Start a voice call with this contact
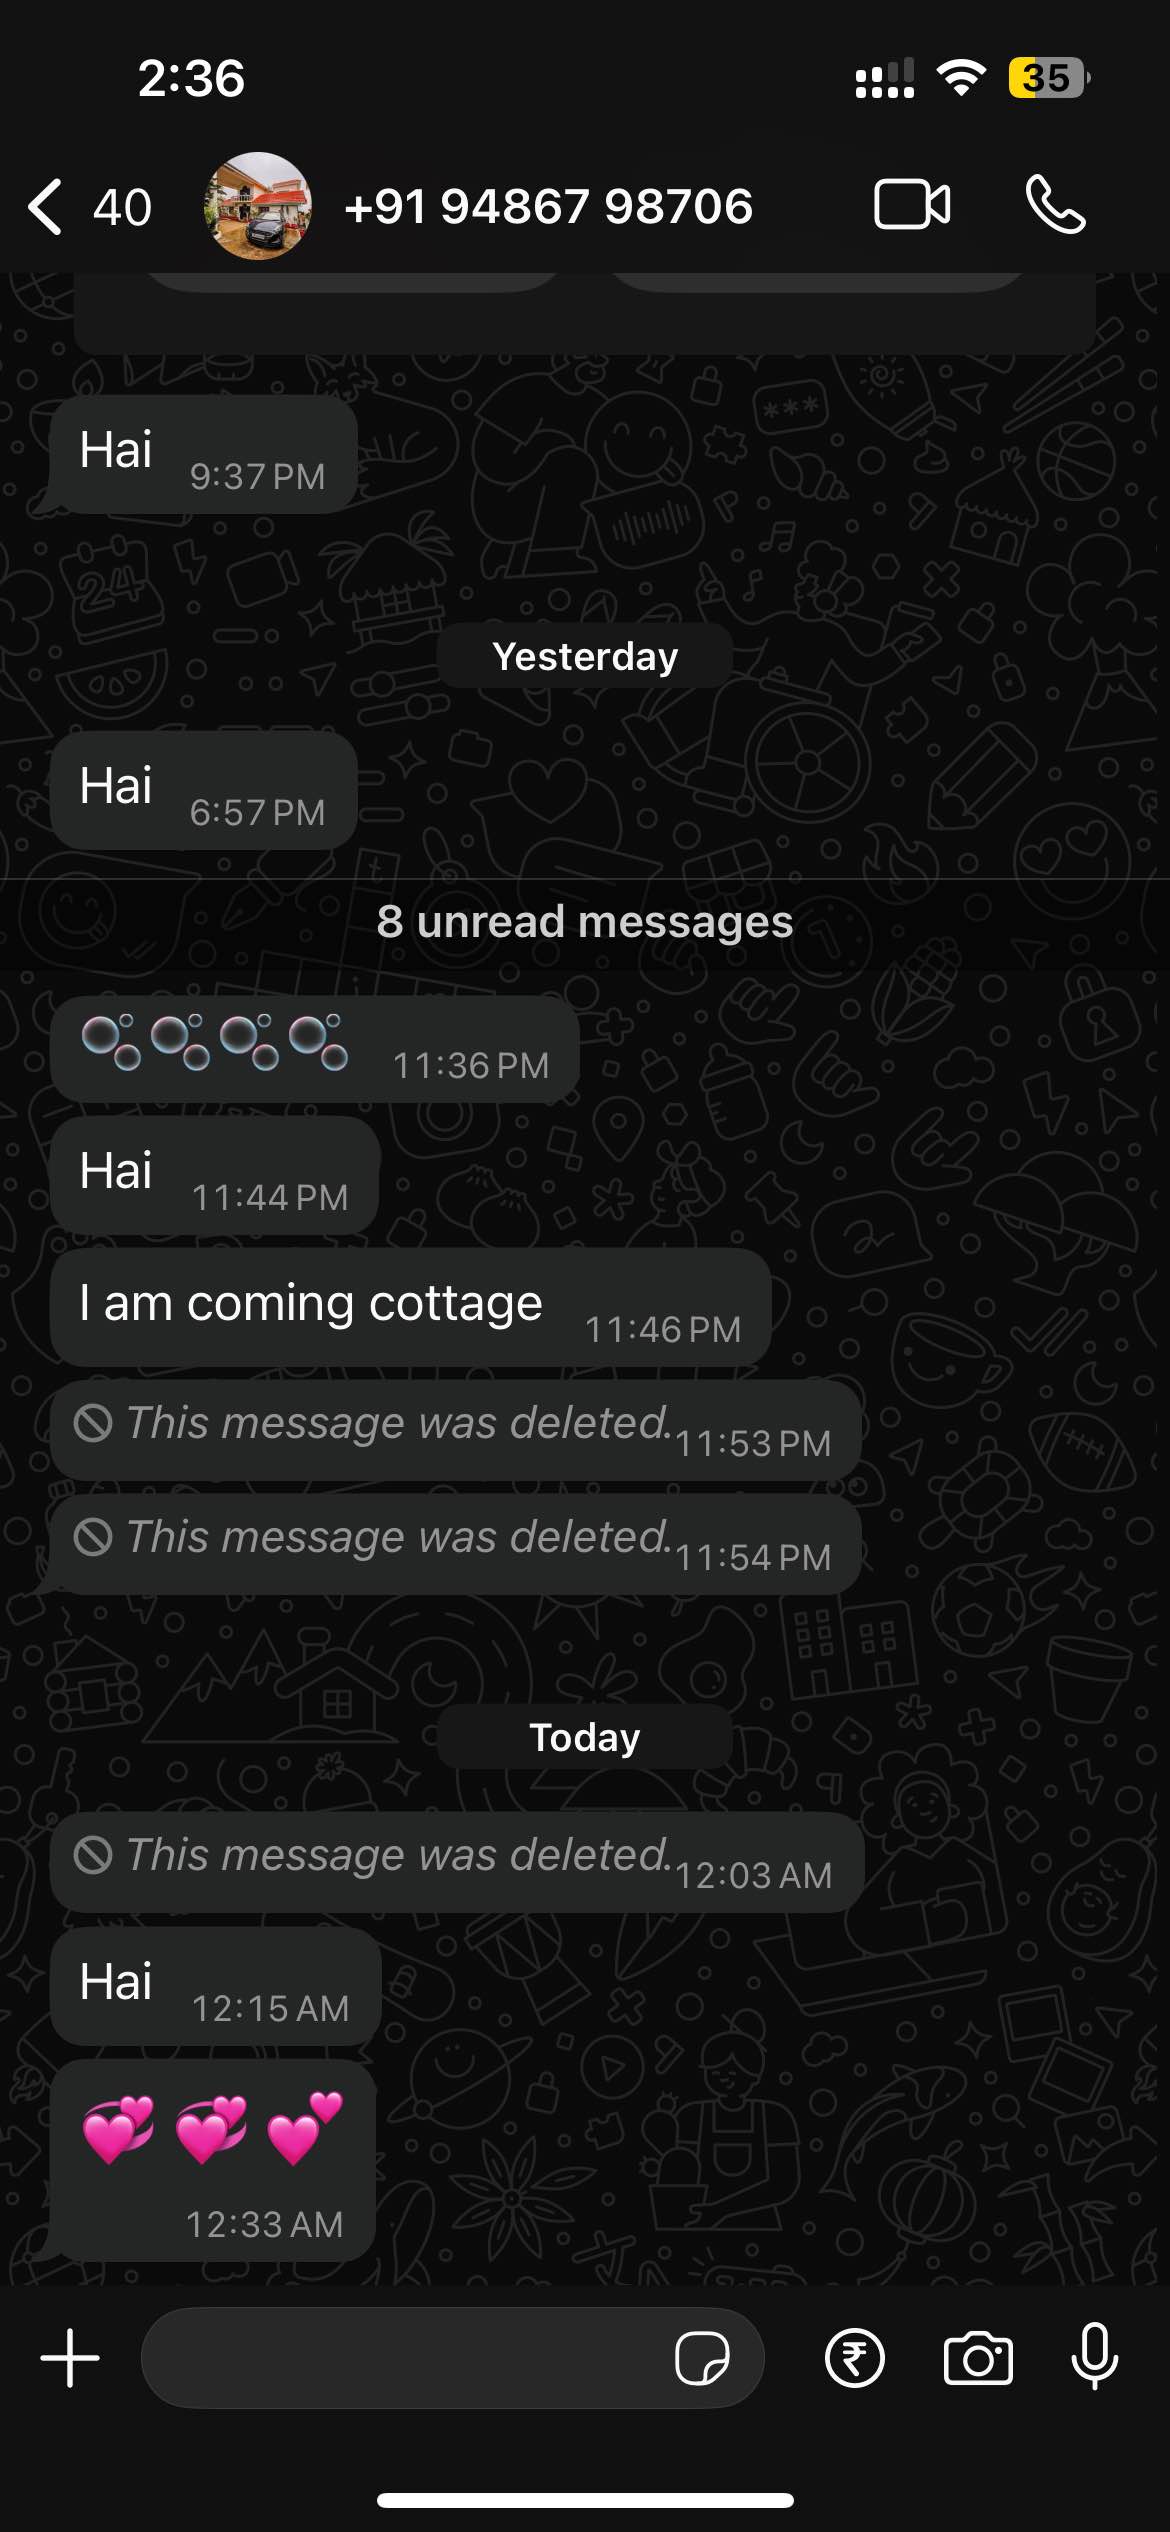This screenshot has width=1170, height=2532. (1055, 205)
